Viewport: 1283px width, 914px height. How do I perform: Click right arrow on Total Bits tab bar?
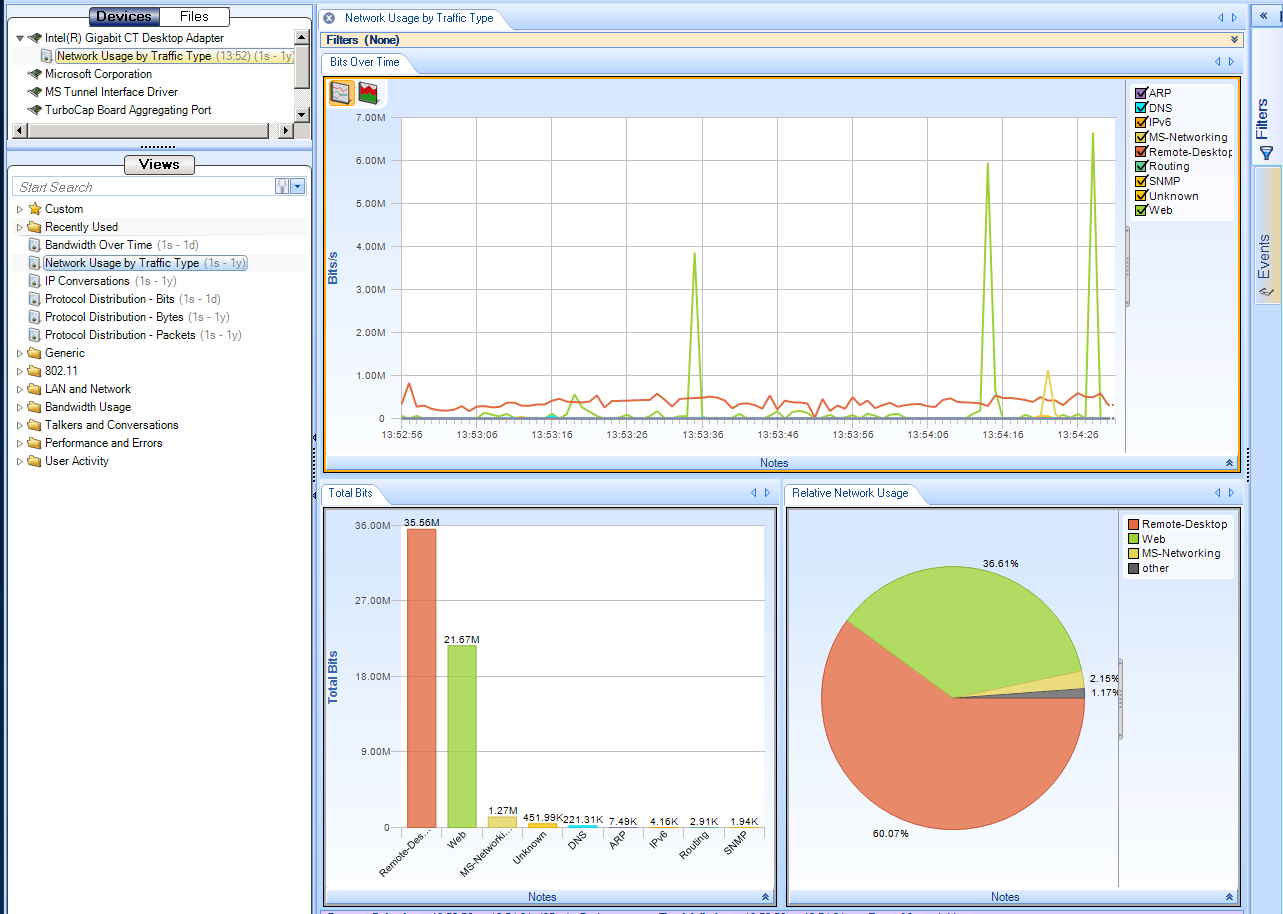(x=767, y=493)
